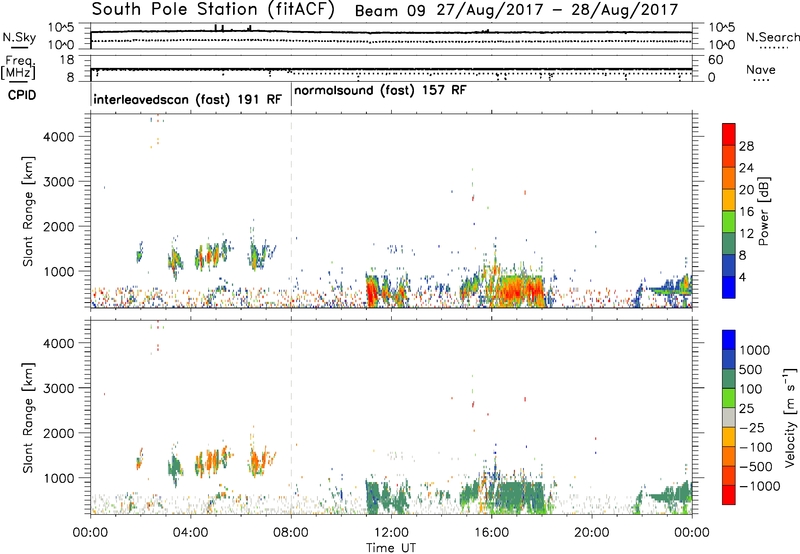Click the Slant Range label of power panel
This screenshot has width=800, height=554.
tap(28, 211)
